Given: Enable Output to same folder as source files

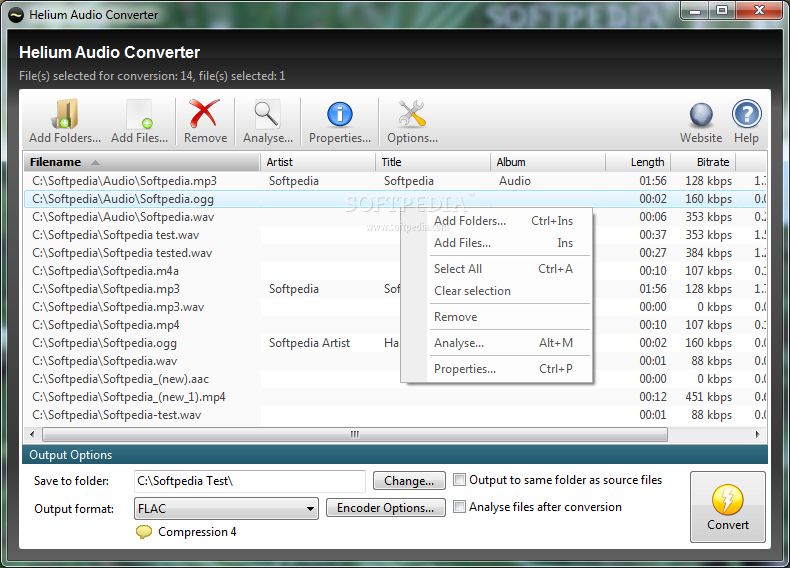Looking at the screenshot, I should tap(459, 480).
